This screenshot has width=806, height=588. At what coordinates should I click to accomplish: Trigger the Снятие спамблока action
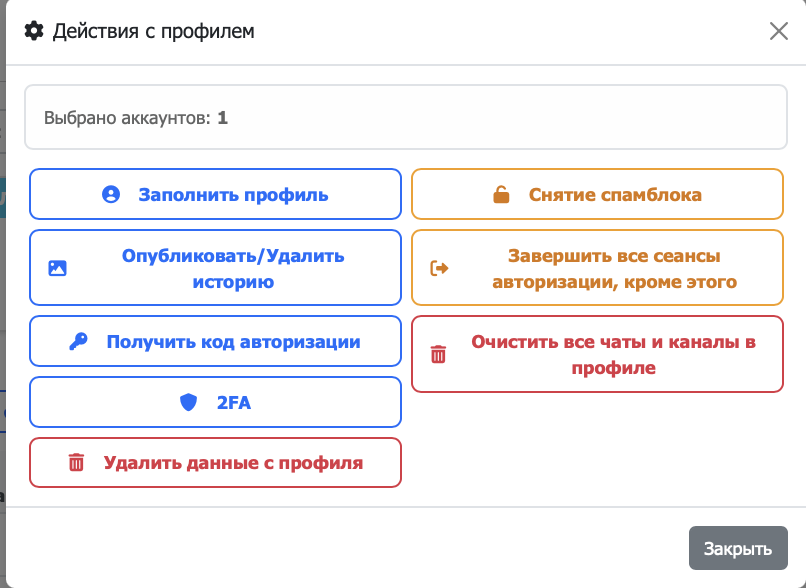tap(597, 194)
